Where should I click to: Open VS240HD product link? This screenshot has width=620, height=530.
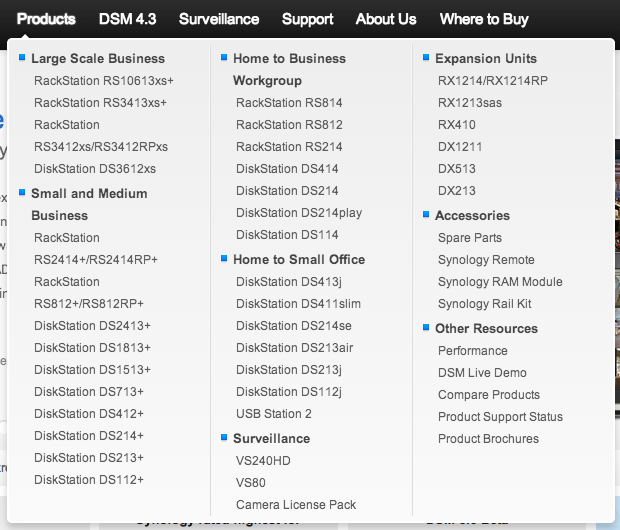pos(263,461)
